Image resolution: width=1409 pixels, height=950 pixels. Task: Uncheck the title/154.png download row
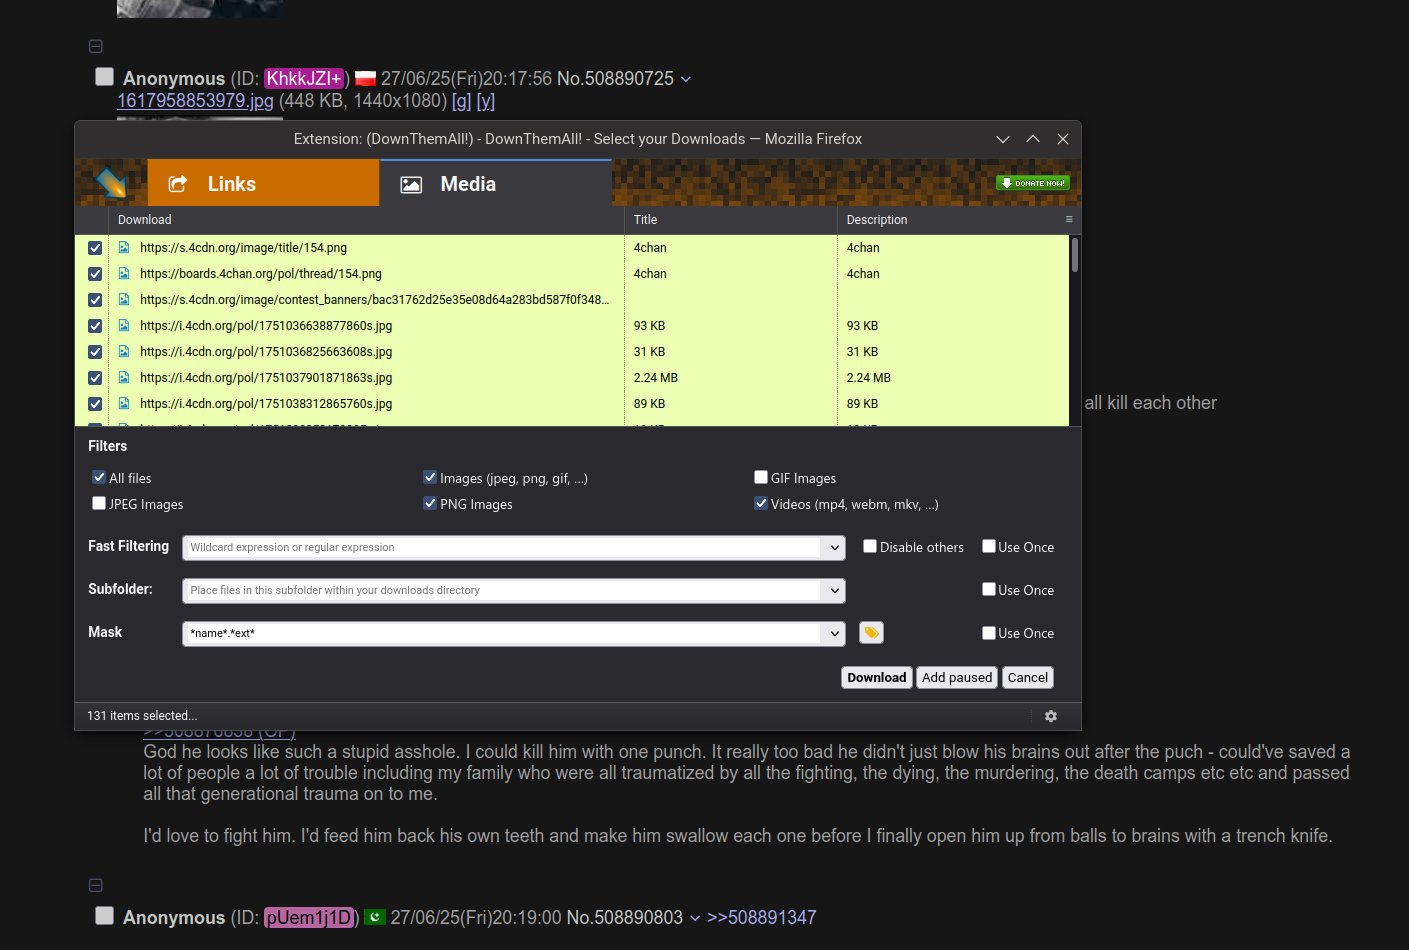95,248
